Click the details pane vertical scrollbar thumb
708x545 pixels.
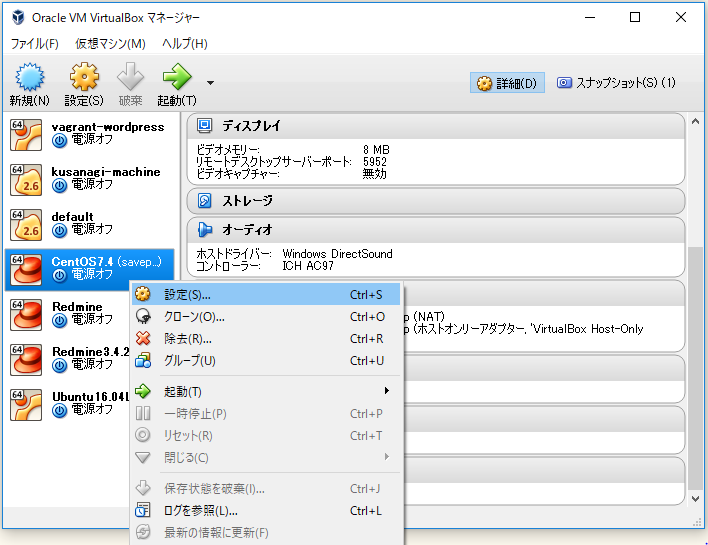coord(695,368)
